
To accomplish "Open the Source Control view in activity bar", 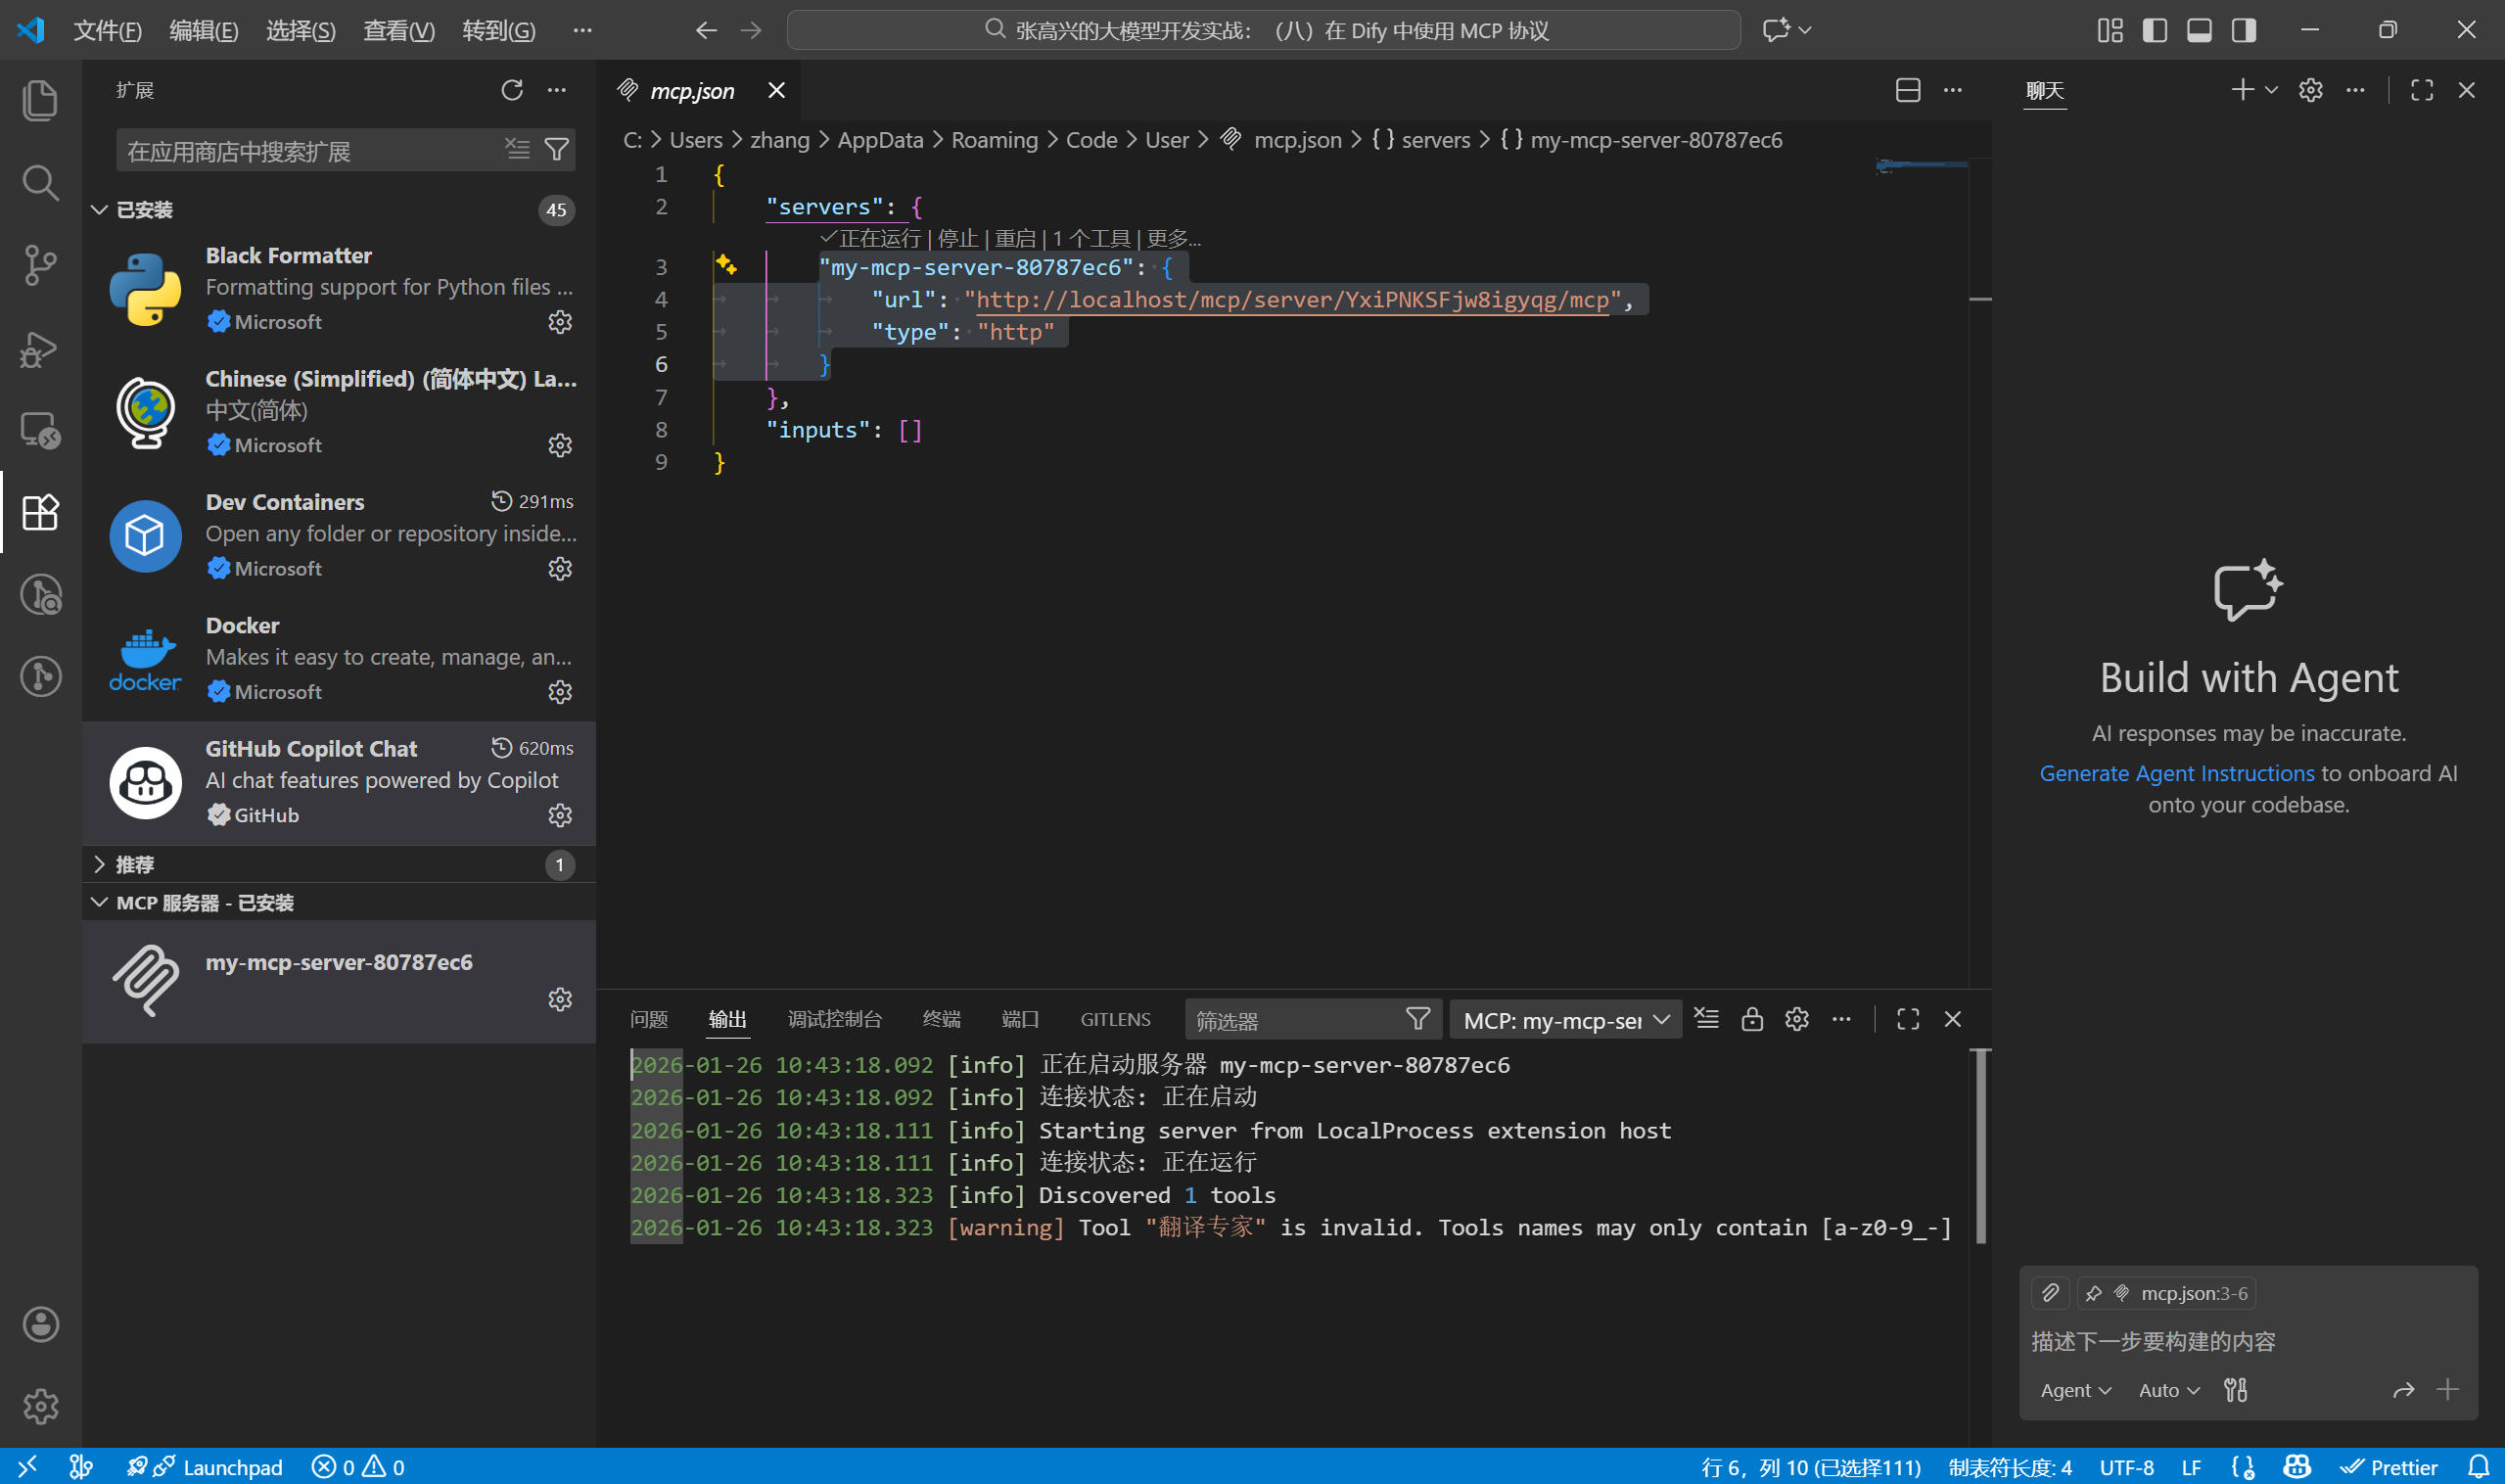I will 40,265.
